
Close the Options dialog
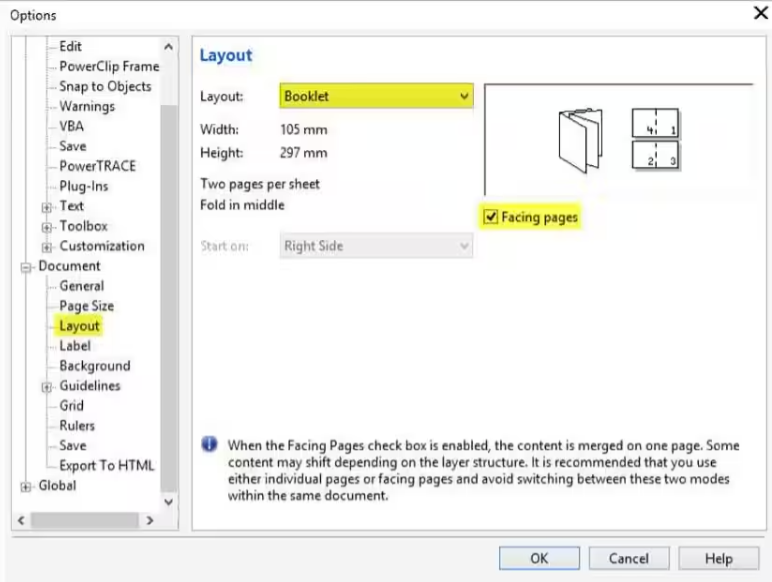pyautogui.click(x=761, y=13)
